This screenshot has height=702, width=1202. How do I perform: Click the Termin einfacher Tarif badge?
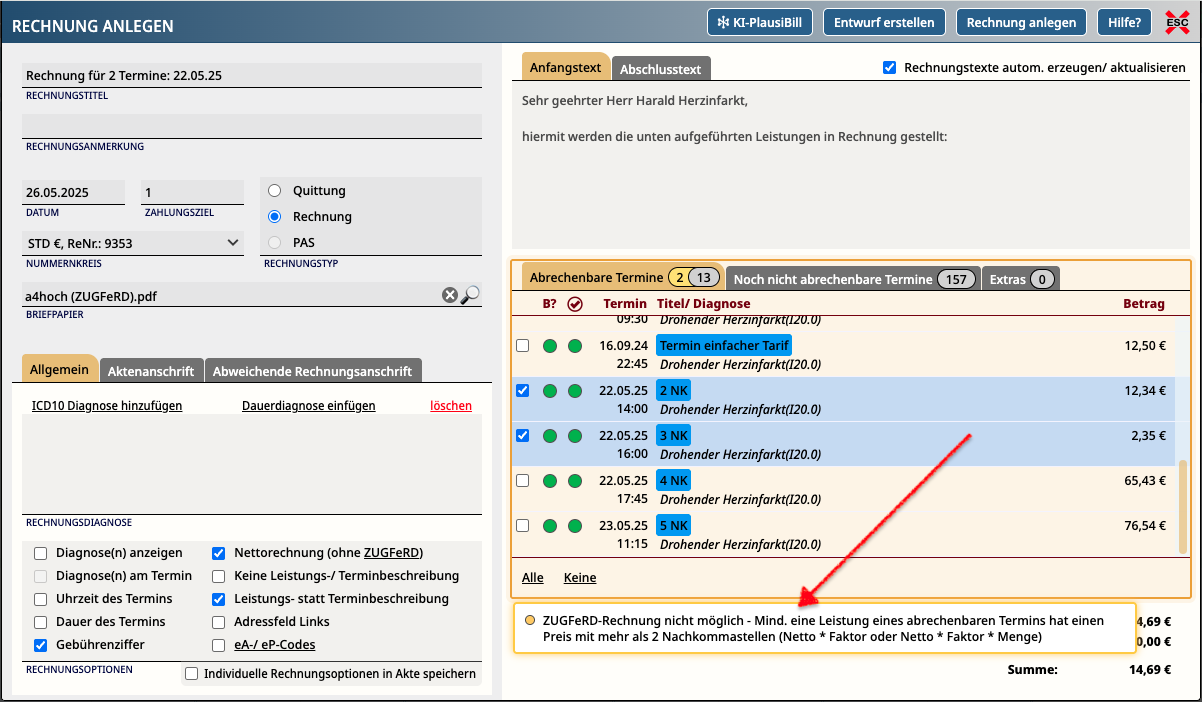pyautogui.click(x=724, y=345)
